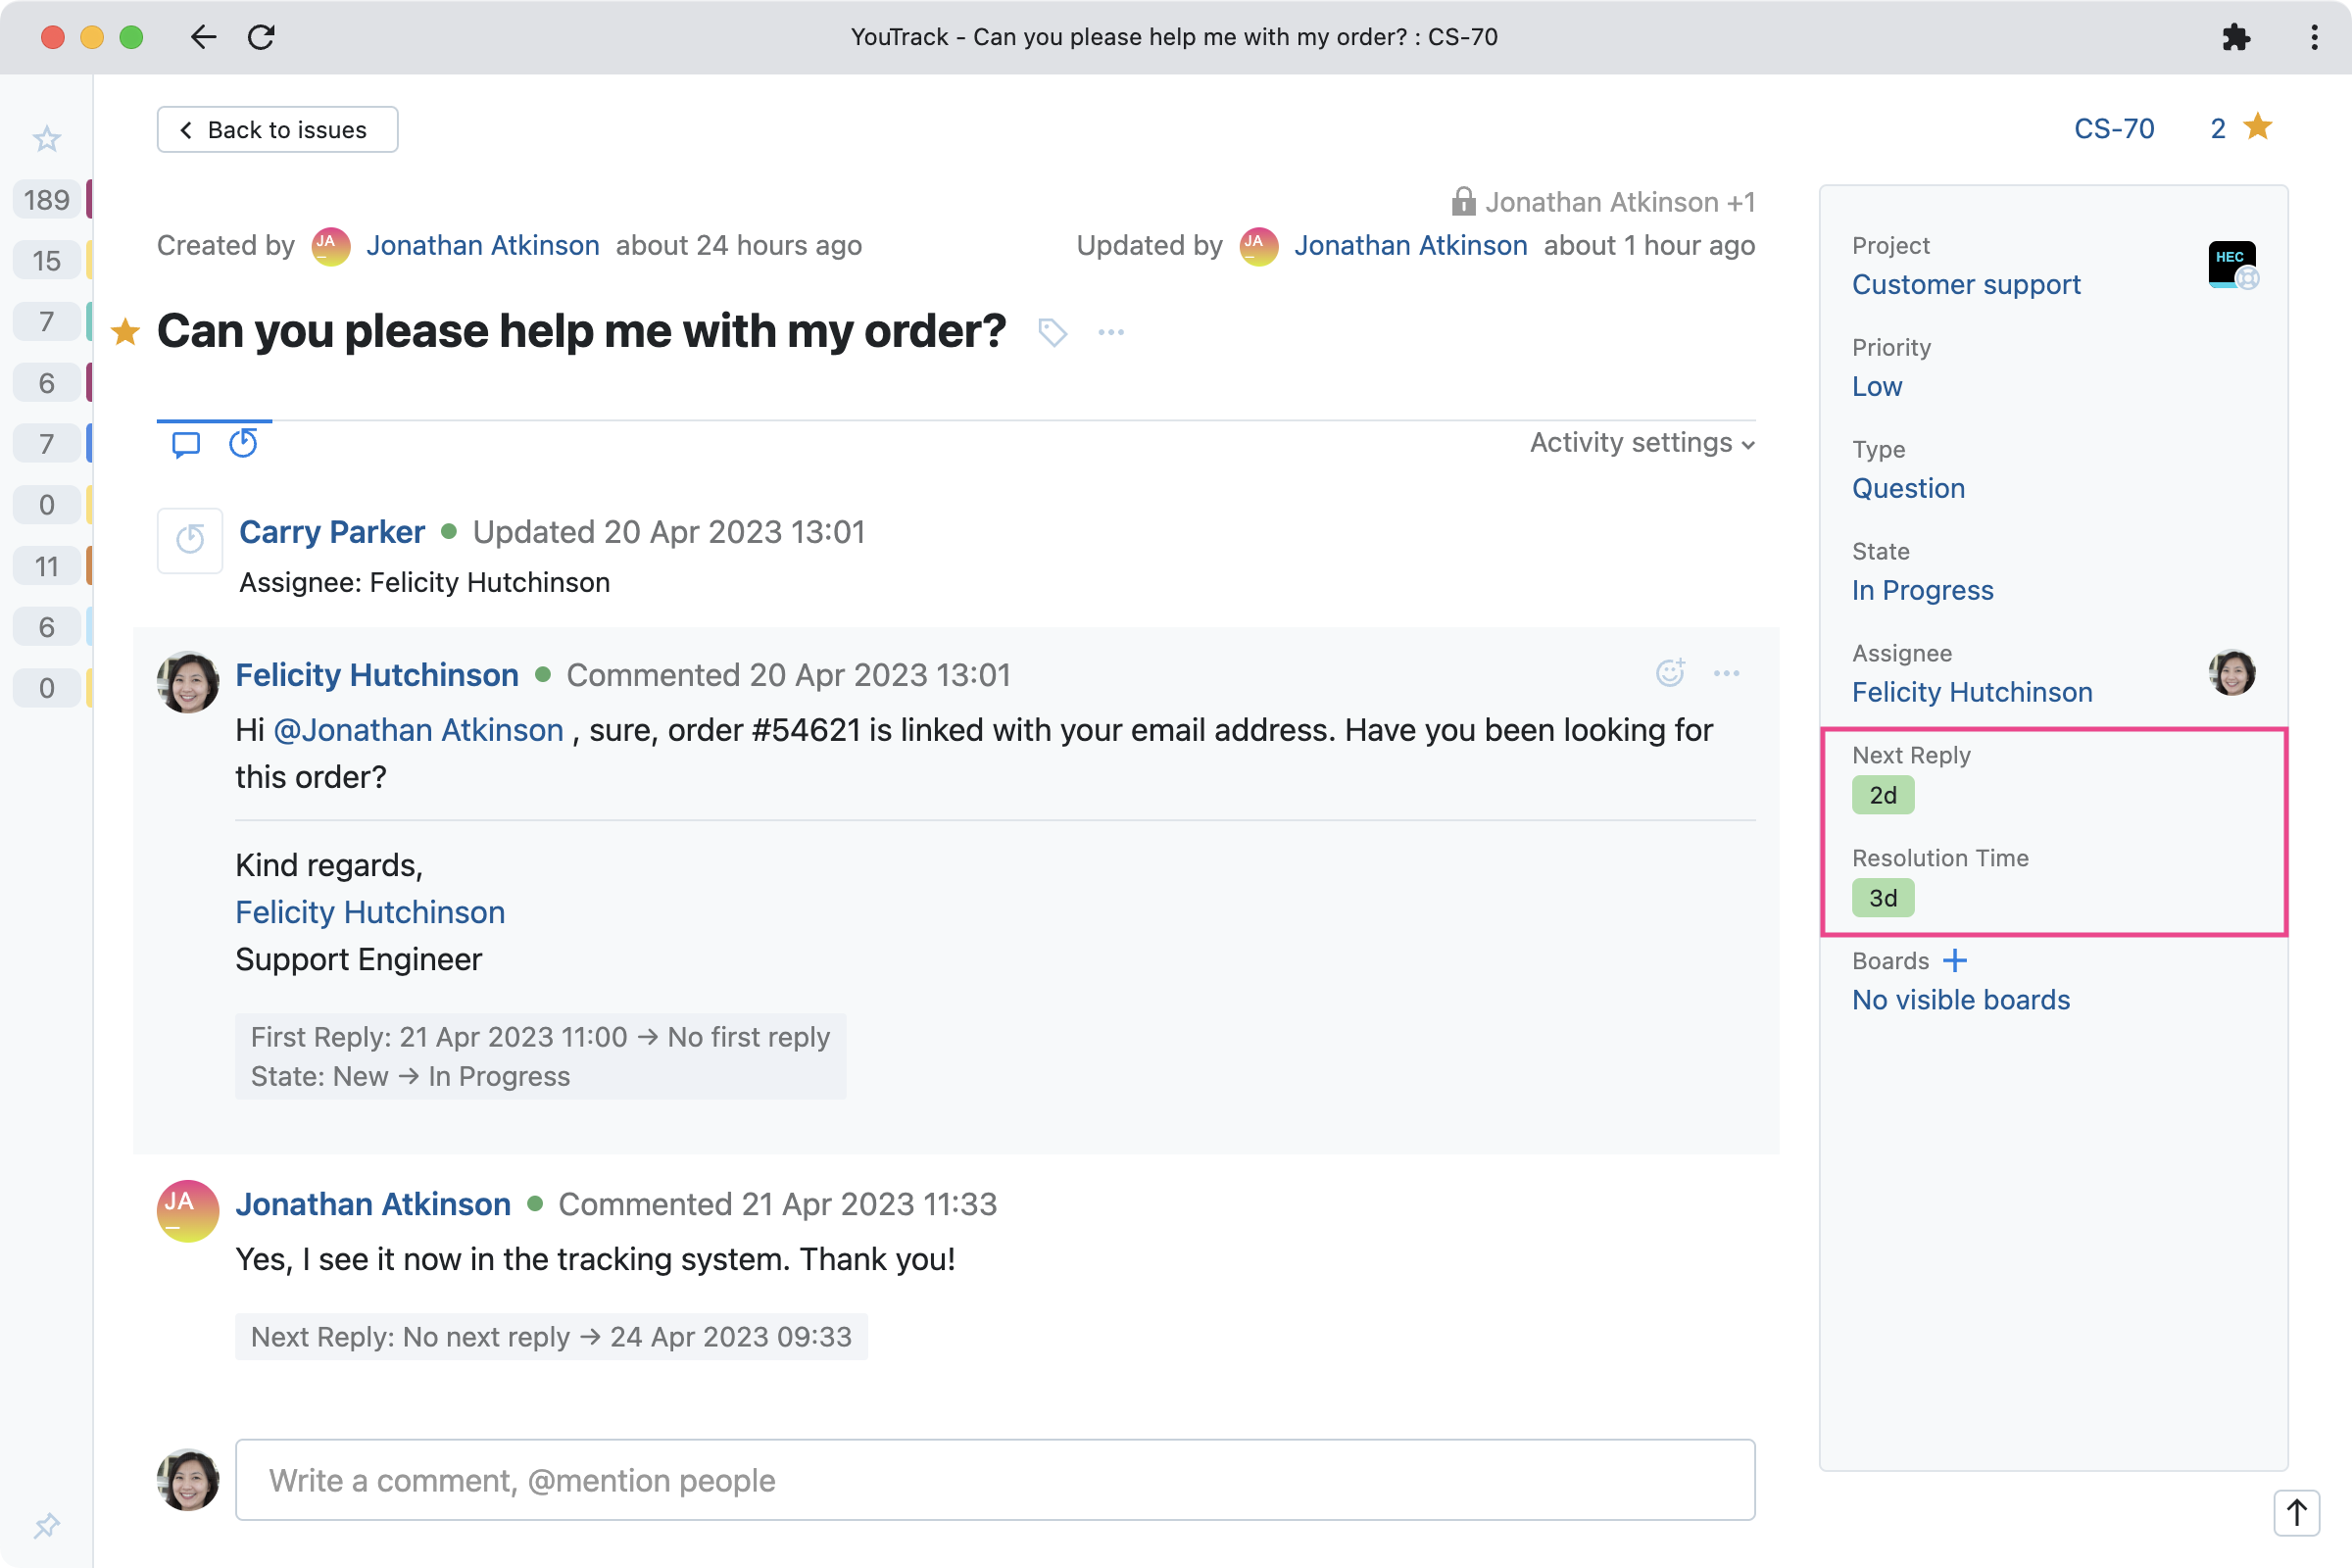Select sidebar saved search with count 11
This screenshot has height=1568, width=2352.
47,567
